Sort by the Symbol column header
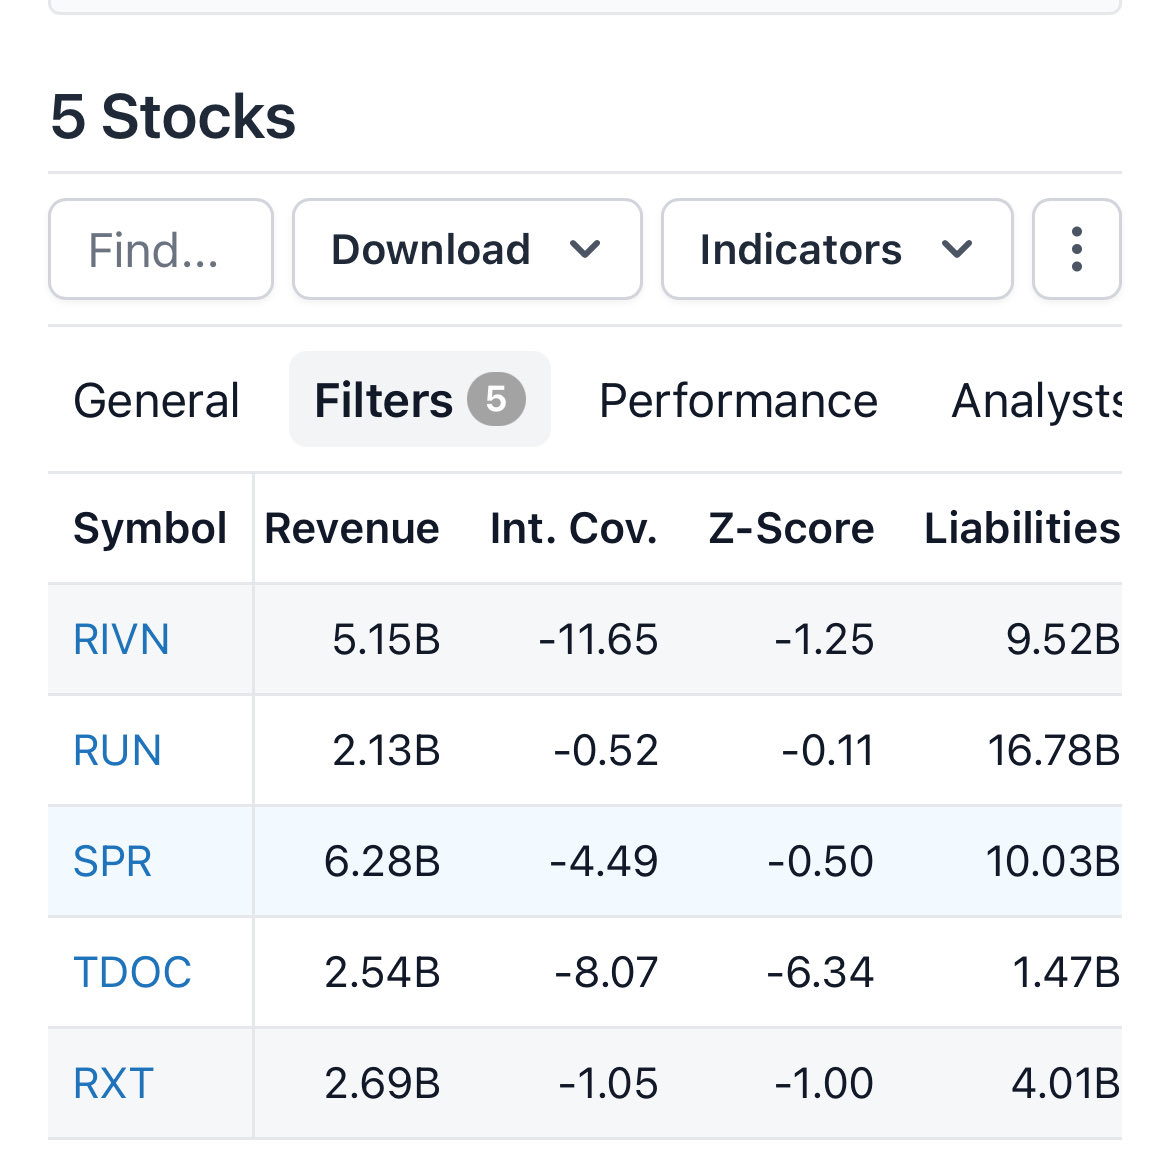 (150, 528)
